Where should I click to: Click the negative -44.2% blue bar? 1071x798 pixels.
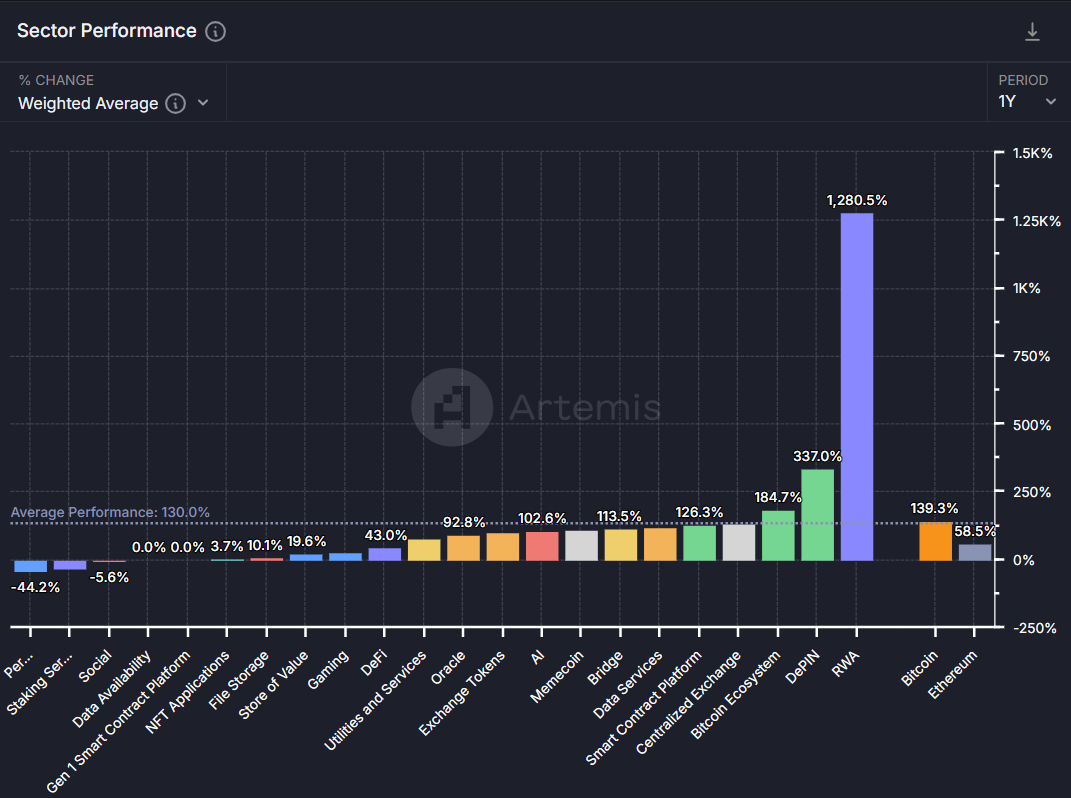point(30,566)
